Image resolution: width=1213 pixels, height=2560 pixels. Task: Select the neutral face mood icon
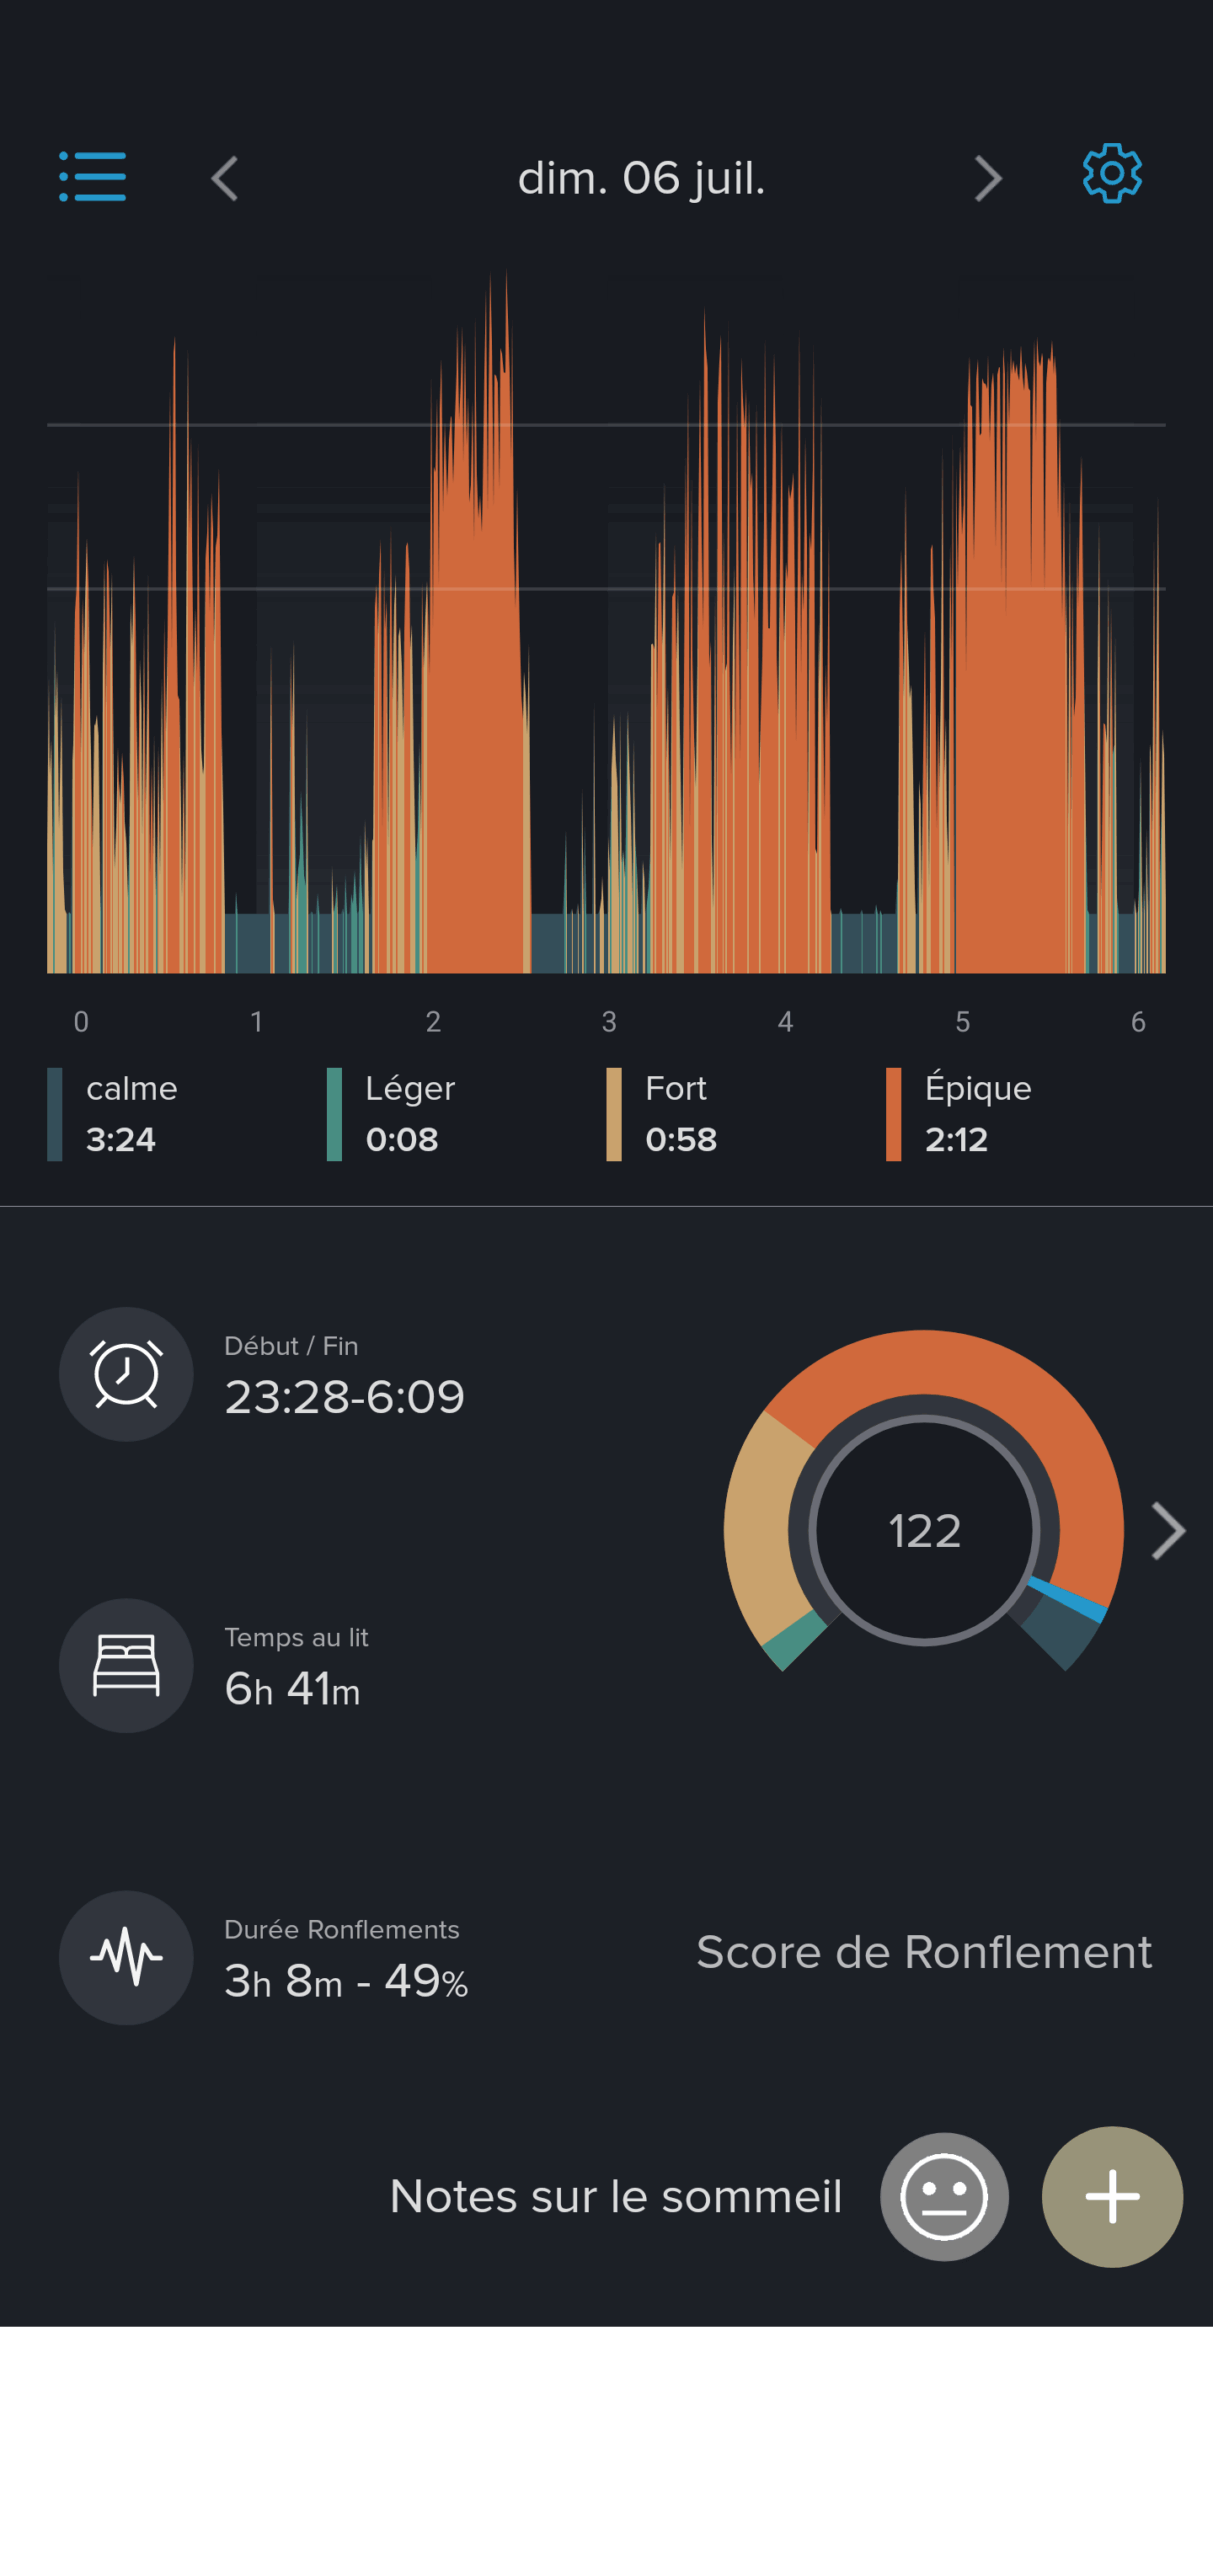pos(943,2196)
